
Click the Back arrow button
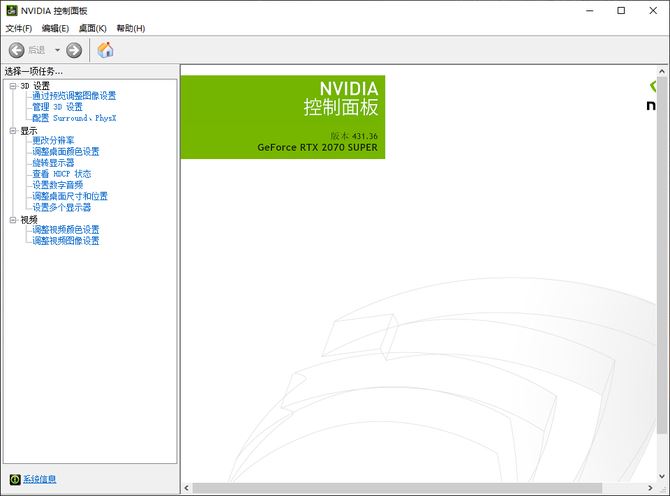[x=16, y=50]
